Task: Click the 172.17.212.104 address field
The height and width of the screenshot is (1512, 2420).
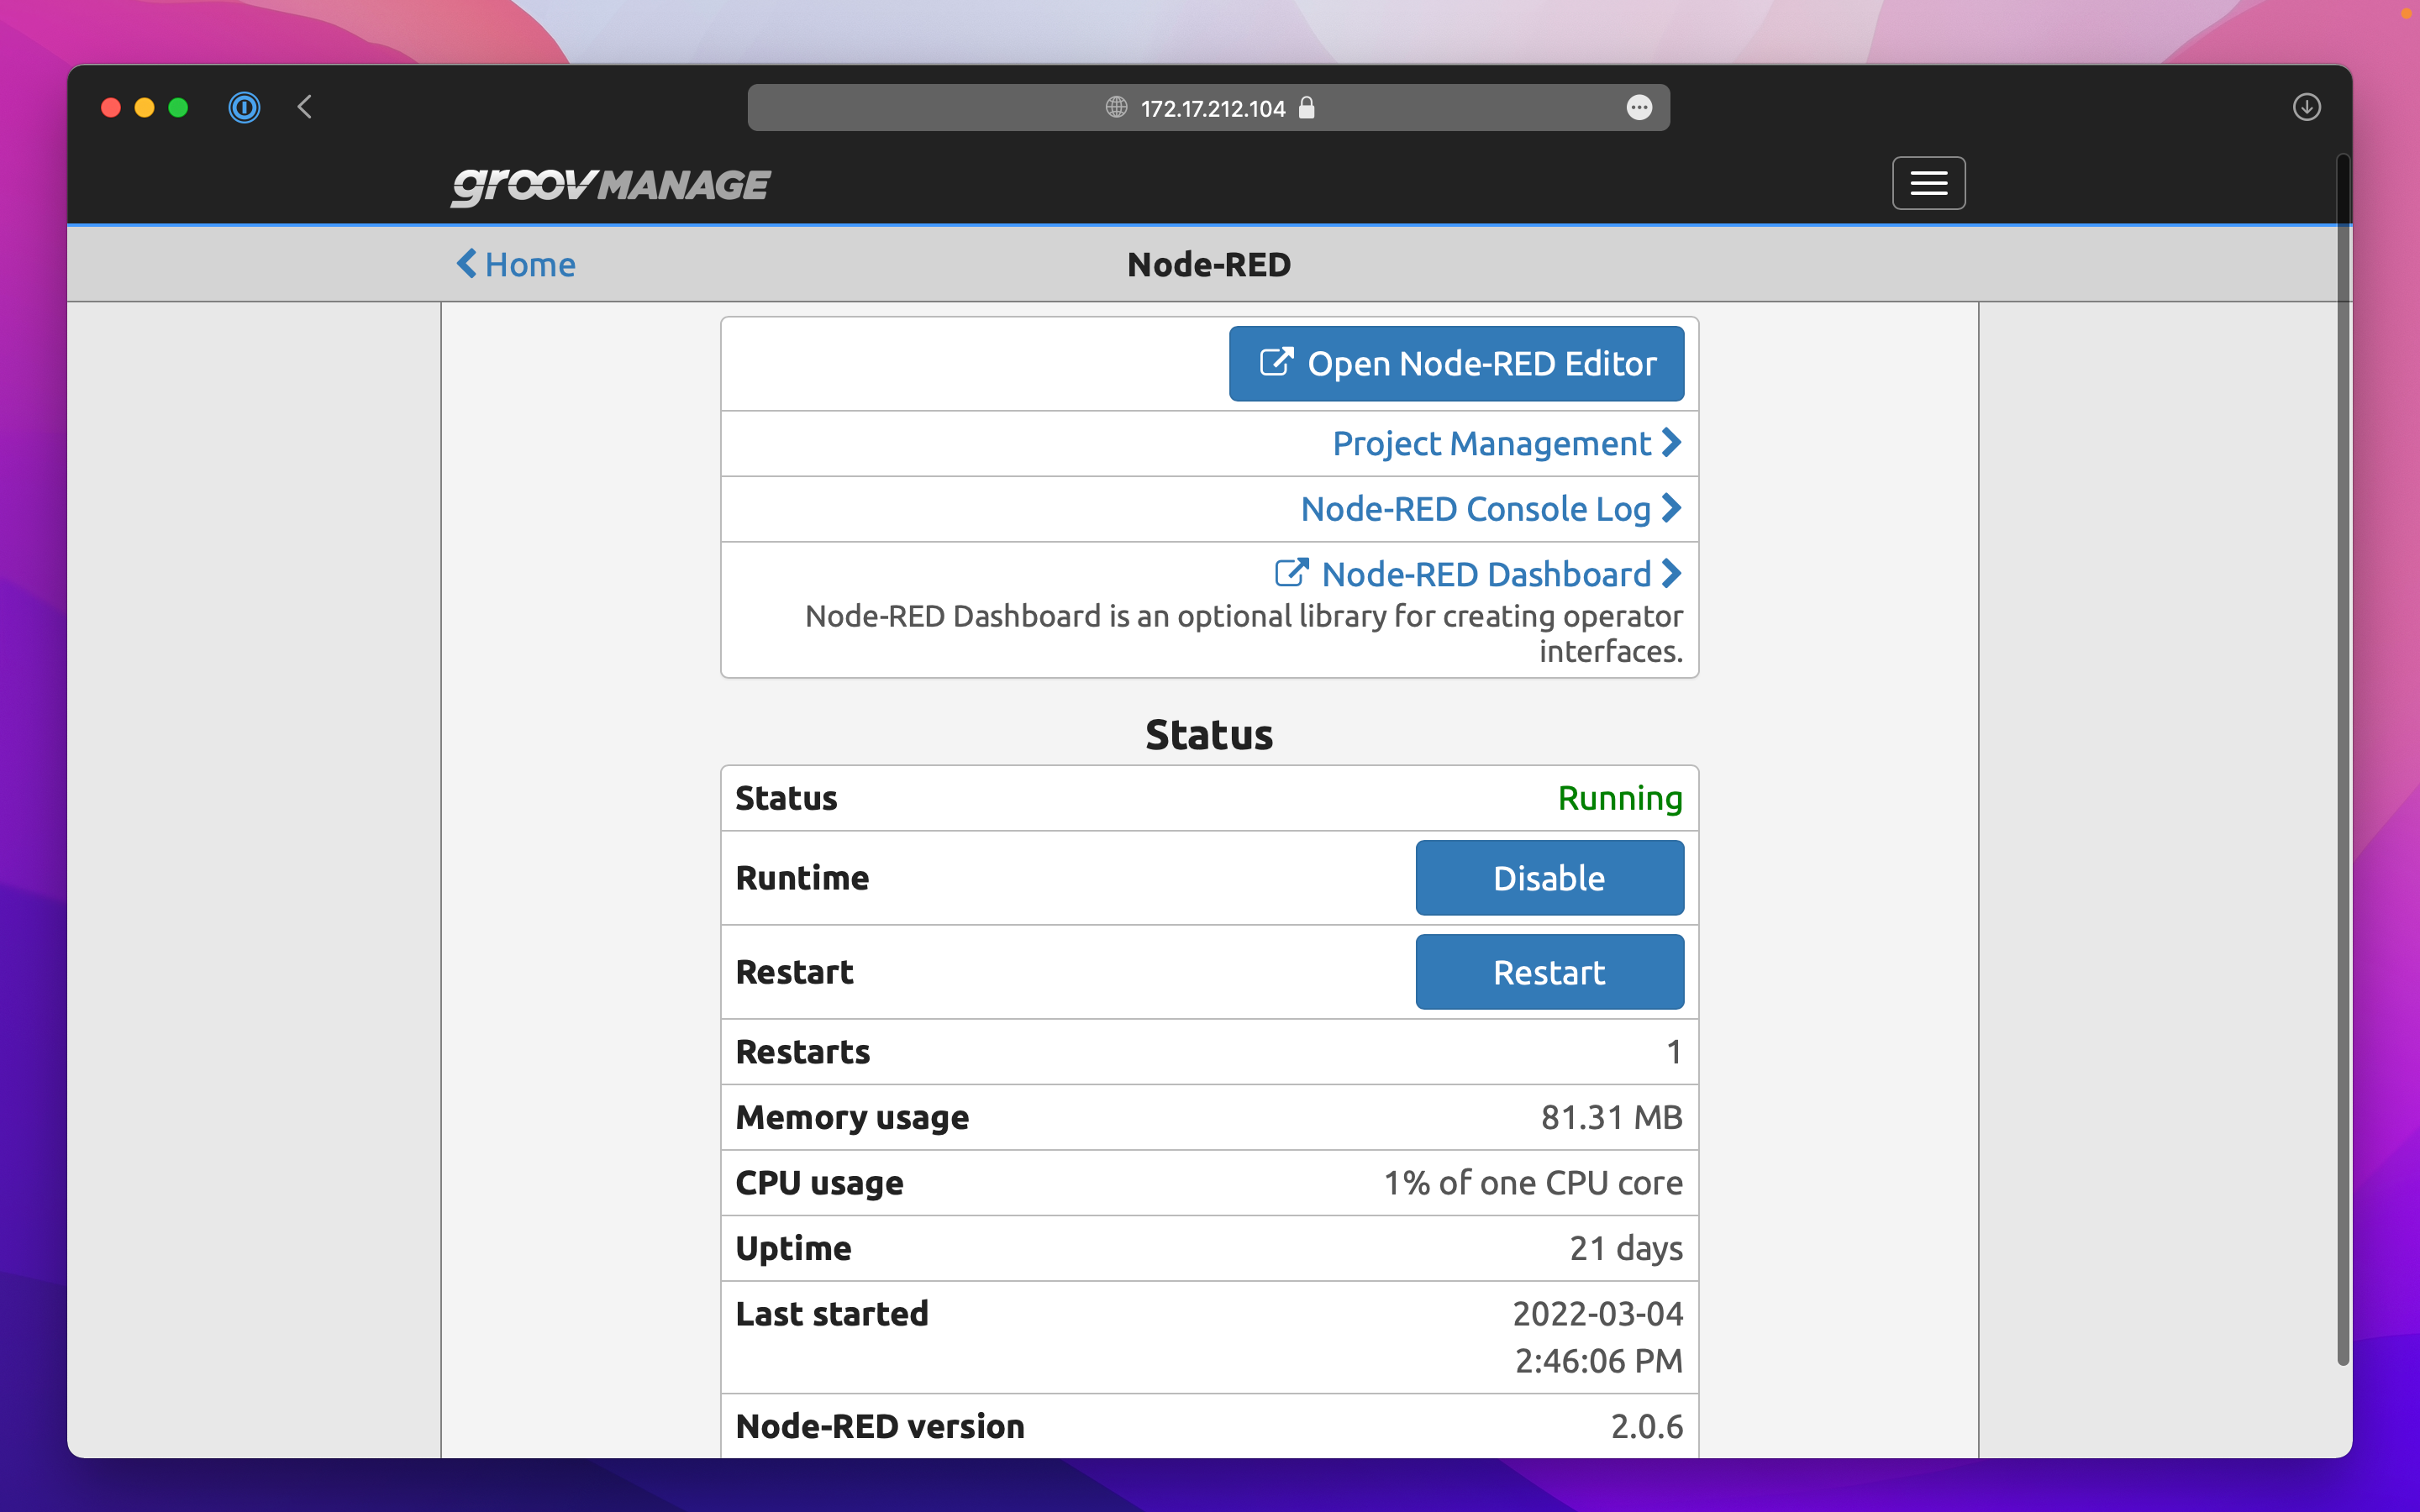Action: tap(1212, 108)
